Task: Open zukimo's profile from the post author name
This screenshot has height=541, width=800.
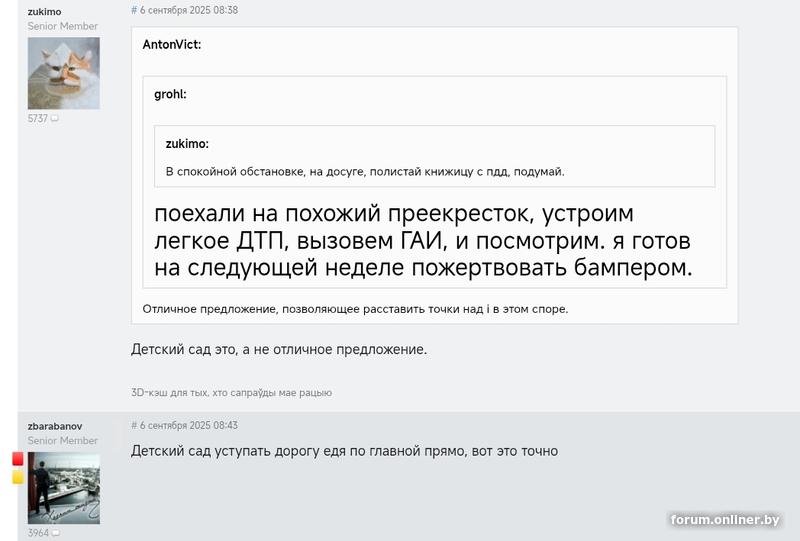Action: click(44, 12)
